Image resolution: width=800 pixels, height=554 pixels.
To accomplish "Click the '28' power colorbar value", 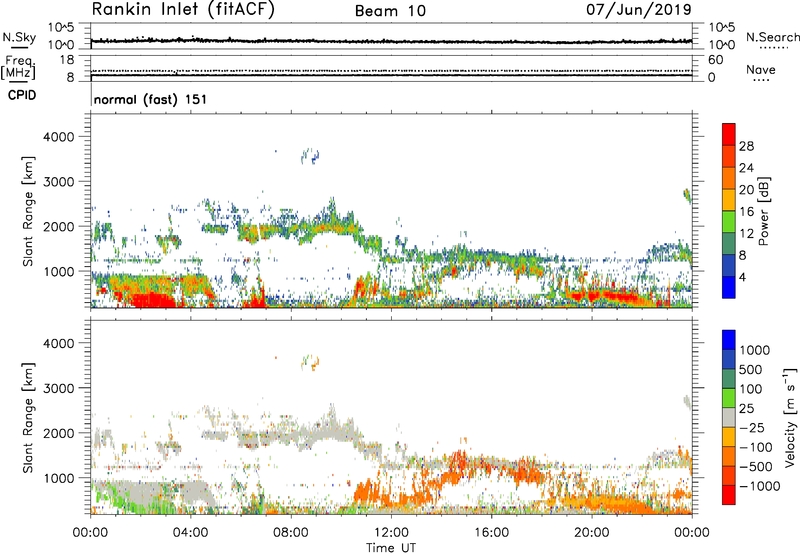I will coord(746,146).
